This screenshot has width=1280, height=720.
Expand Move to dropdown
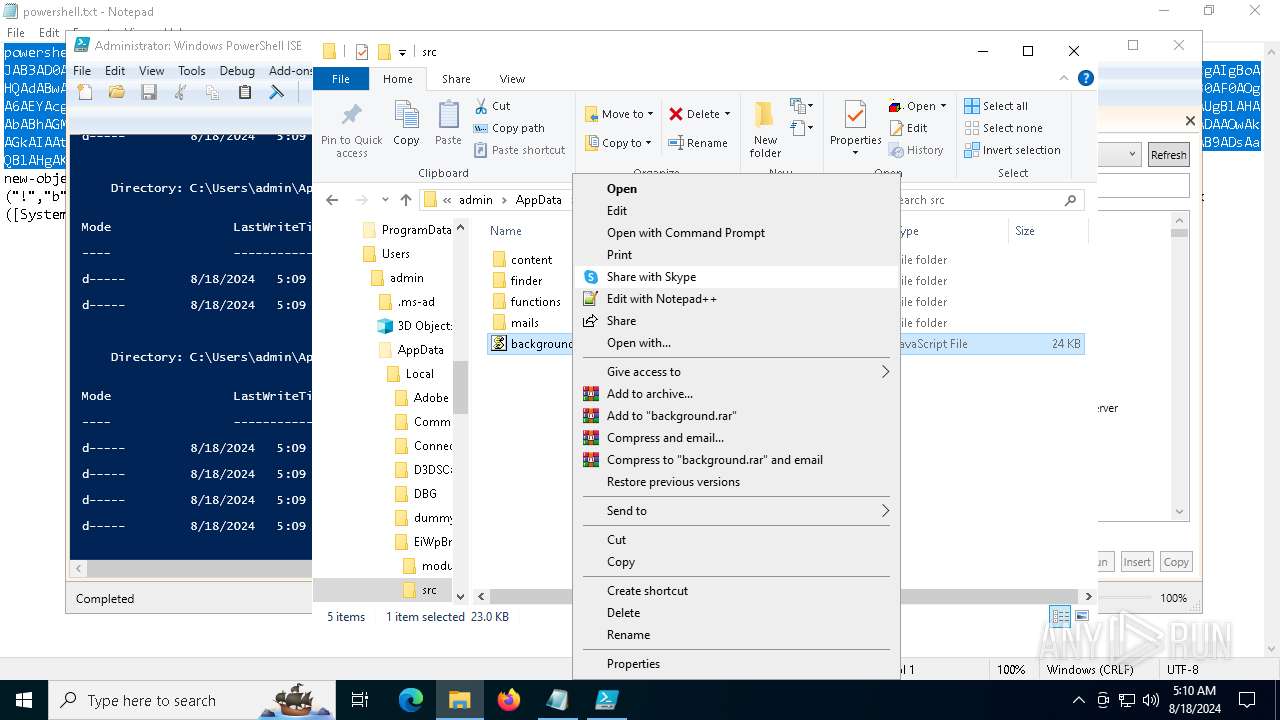[650, 114]
